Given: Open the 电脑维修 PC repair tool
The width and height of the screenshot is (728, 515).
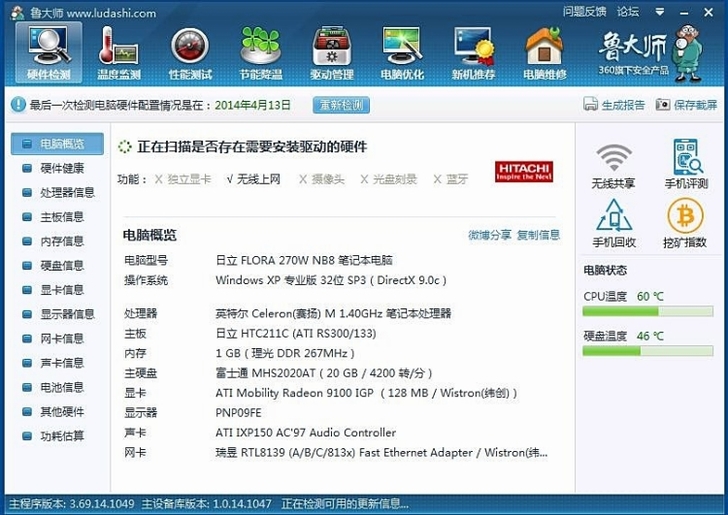Looking at the screenshot, I should click(545, 52).
